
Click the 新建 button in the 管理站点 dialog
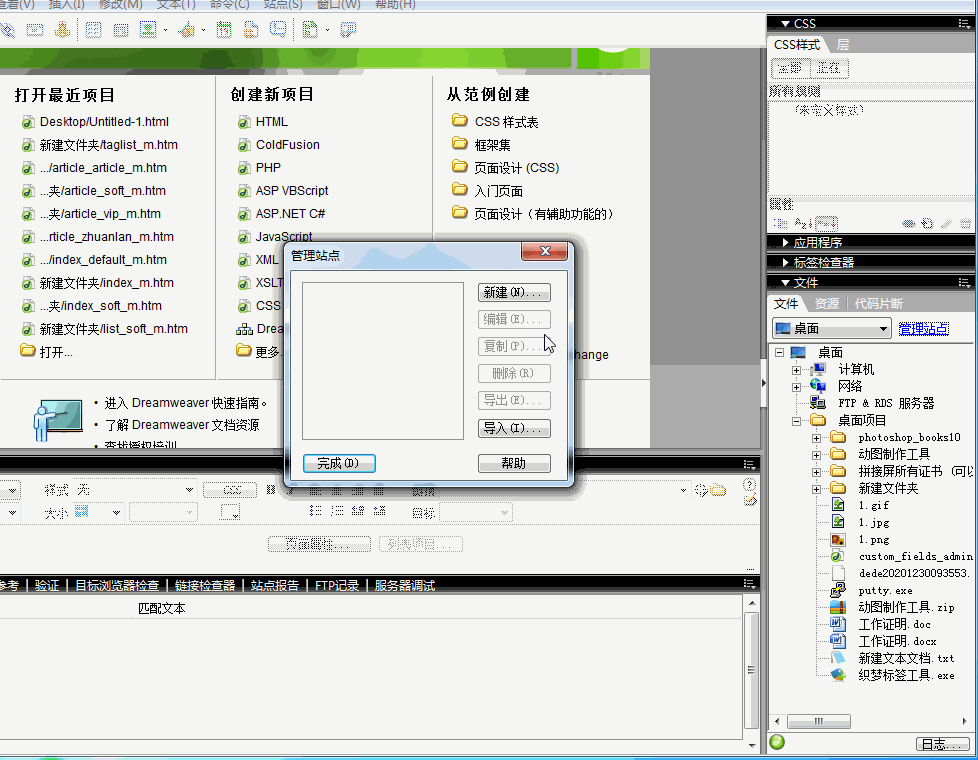click(x=514, y=293)
